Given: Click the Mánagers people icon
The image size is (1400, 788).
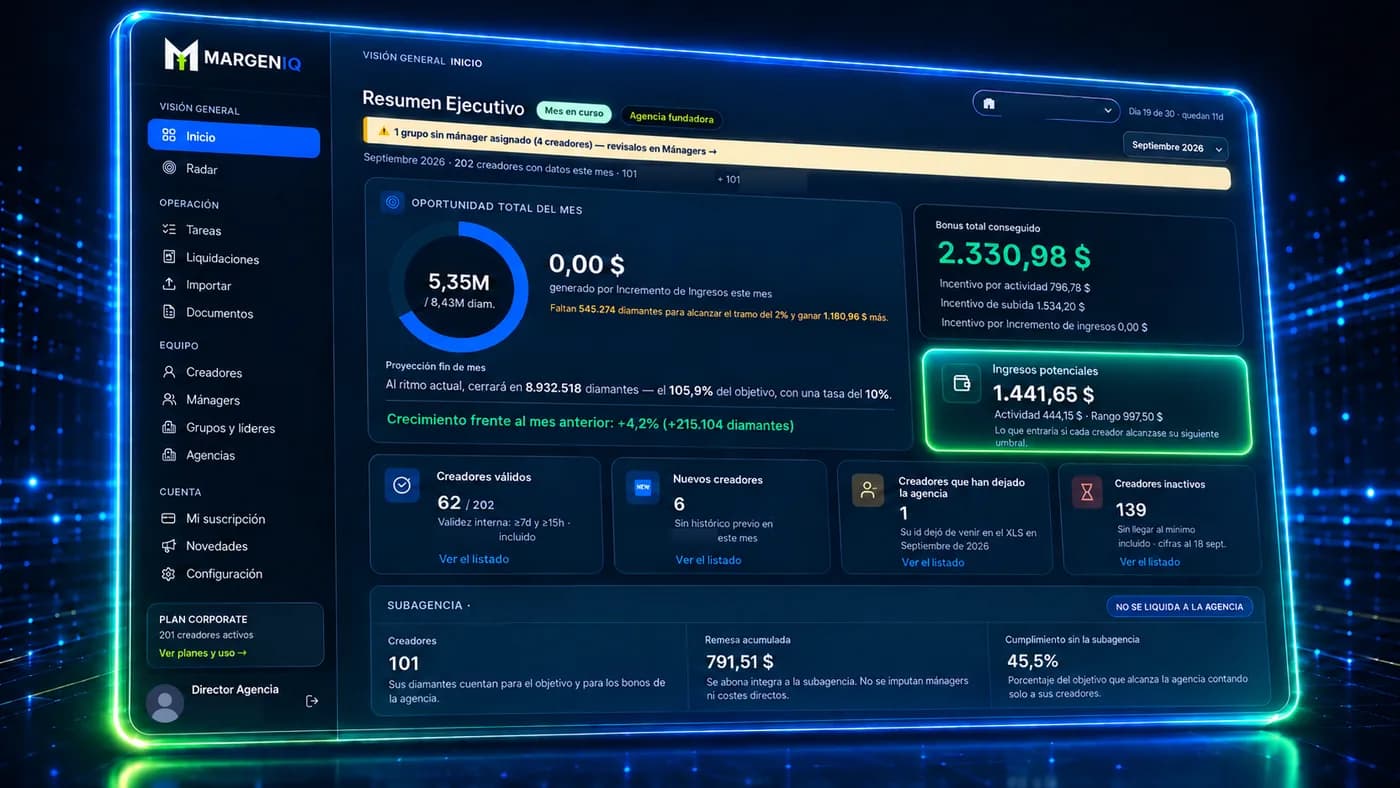Looking at the screenshot, I should pos(169,399).
